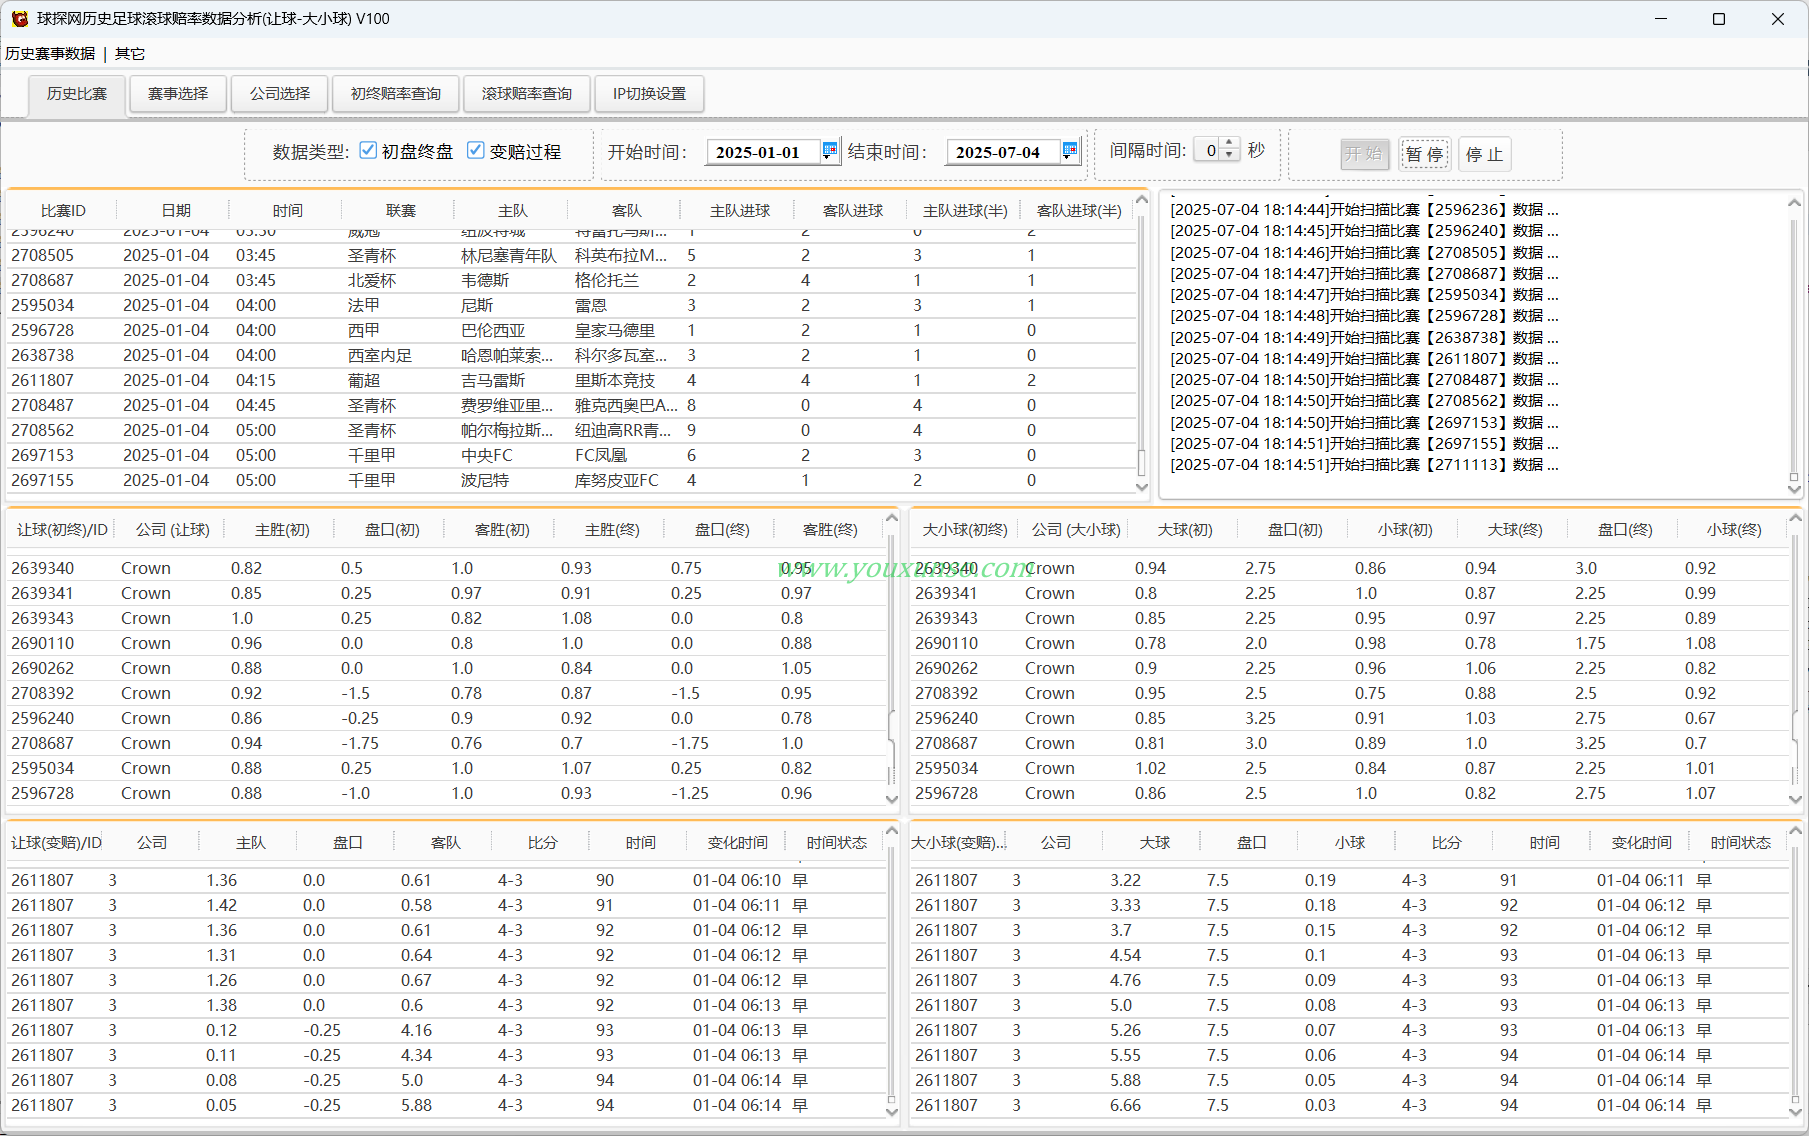Switch to 公司选择 tab
The image size is (1809, 1136).
280,94
